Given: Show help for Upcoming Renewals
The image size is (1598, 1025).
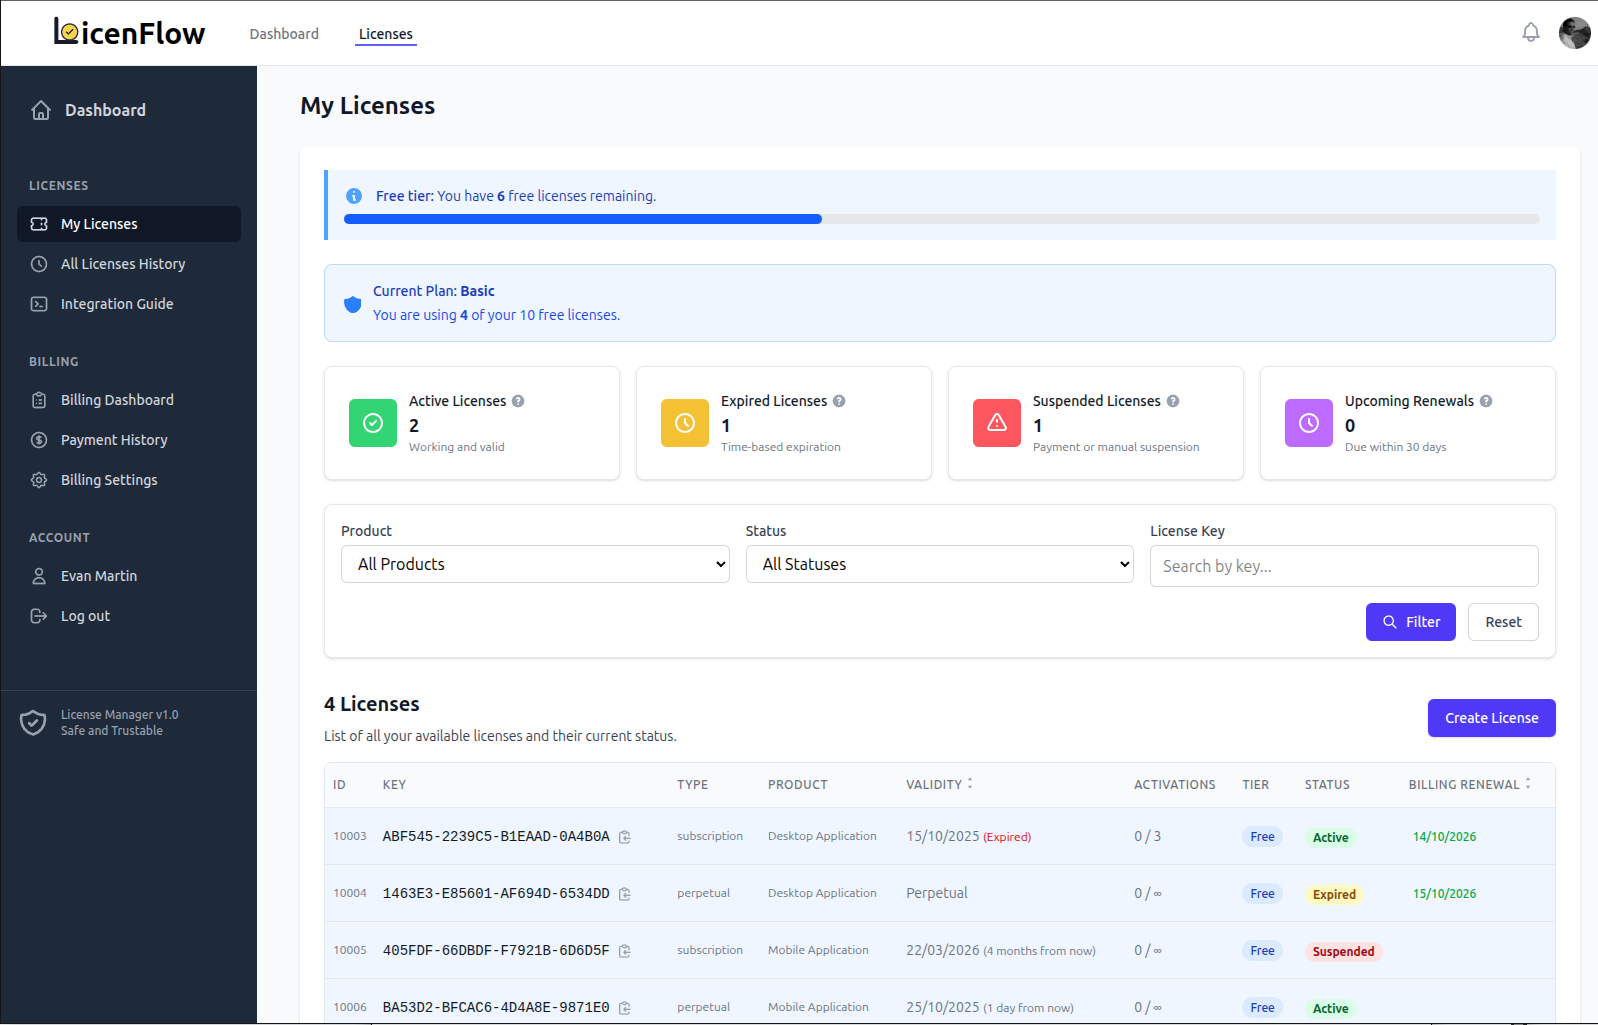Looking at the screenshot, I should coord(1486,401).
